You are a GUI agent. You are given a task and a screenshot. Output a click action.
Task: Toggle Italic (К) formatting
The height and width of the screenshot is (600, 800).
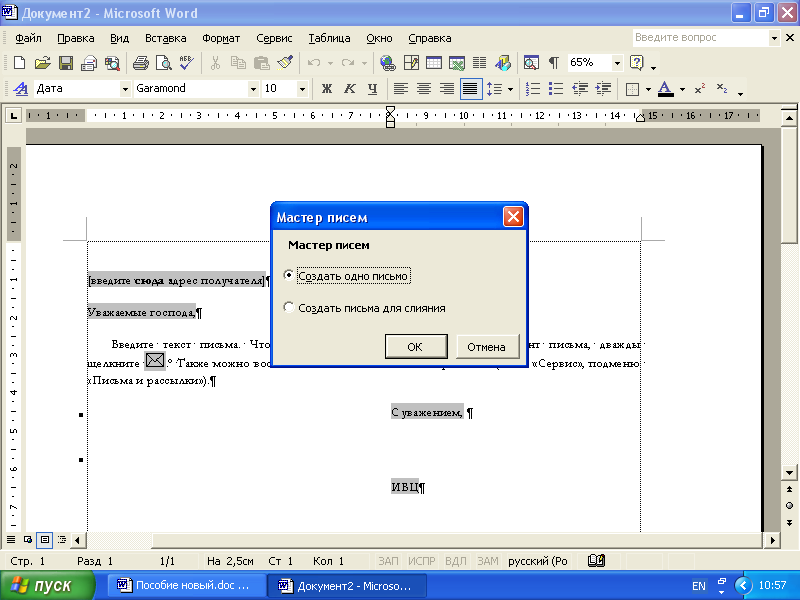349,89
